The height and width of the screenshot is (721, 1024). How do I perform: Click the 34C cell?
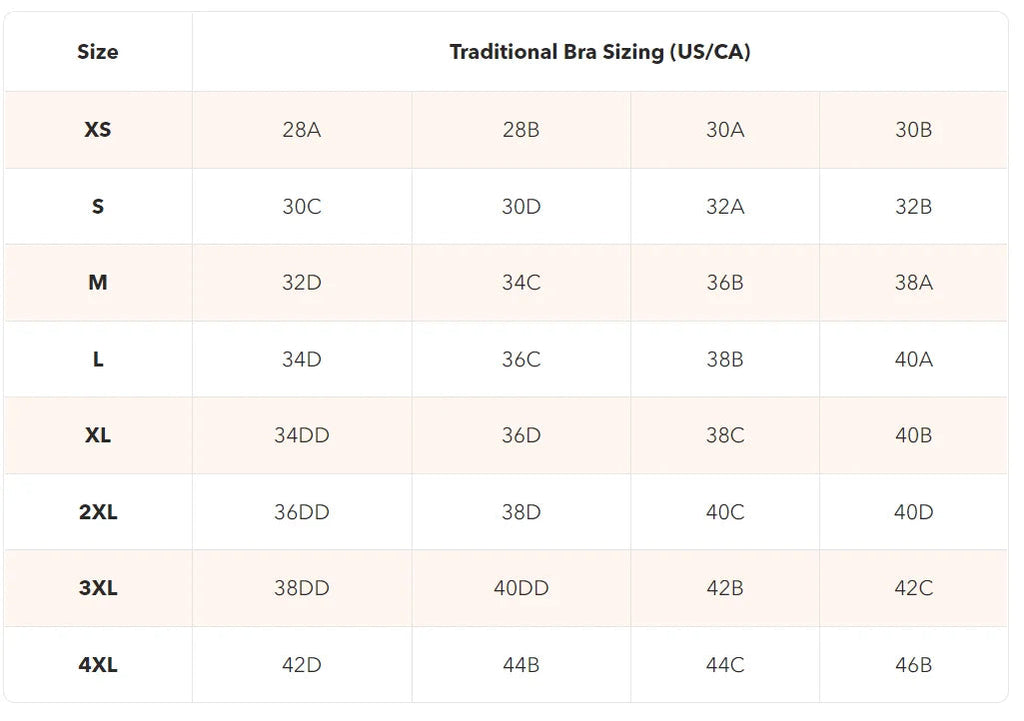click(521, 283)
